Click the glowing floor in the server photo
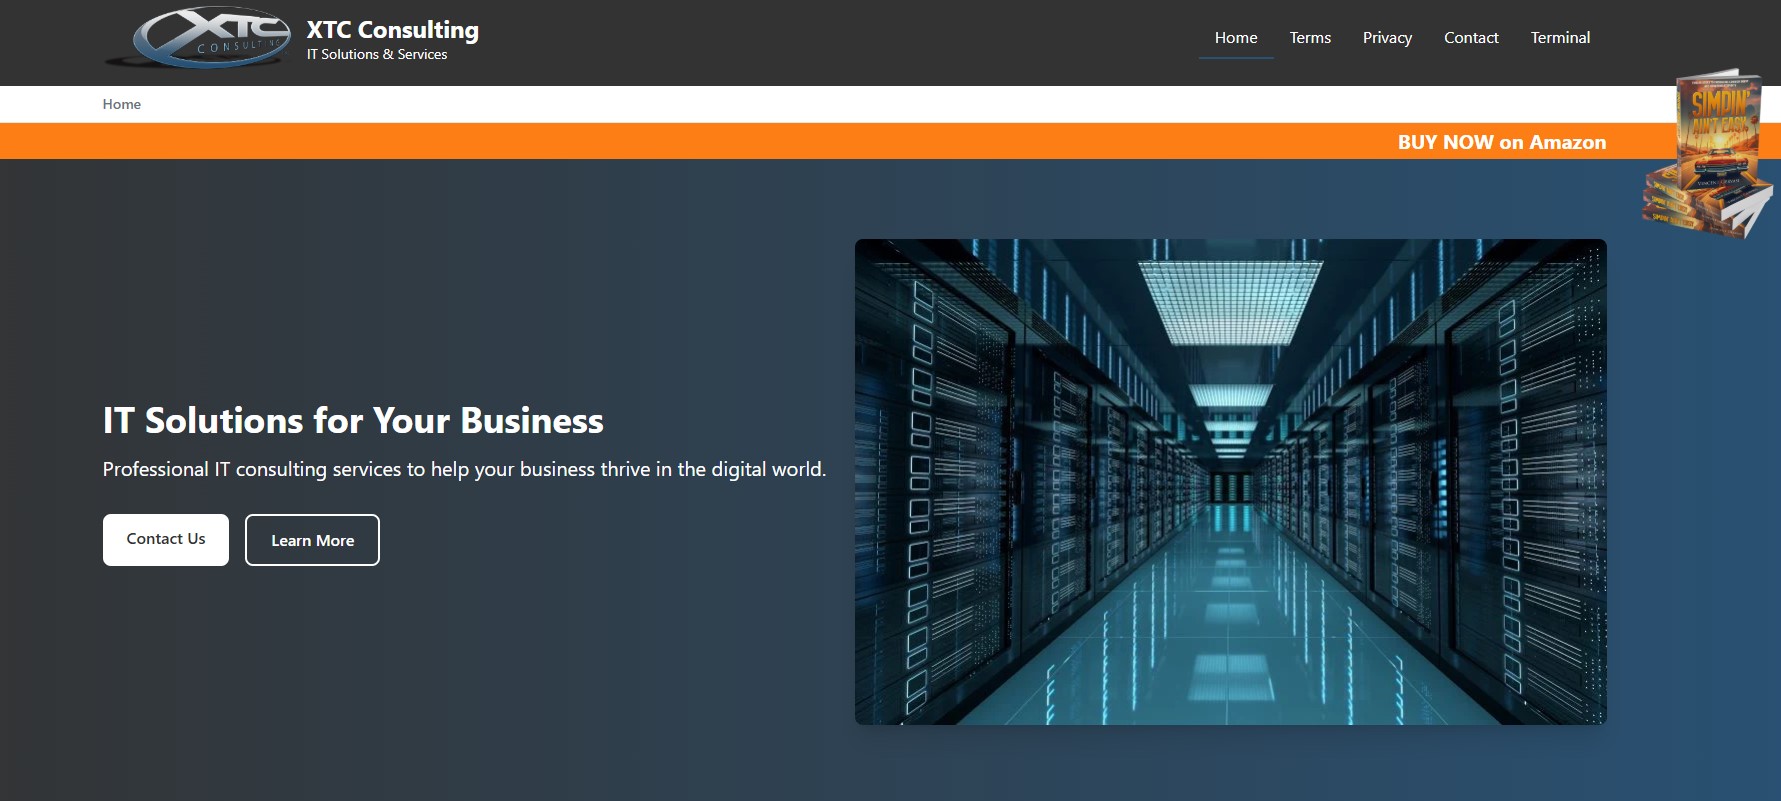 pos(1230,640)
